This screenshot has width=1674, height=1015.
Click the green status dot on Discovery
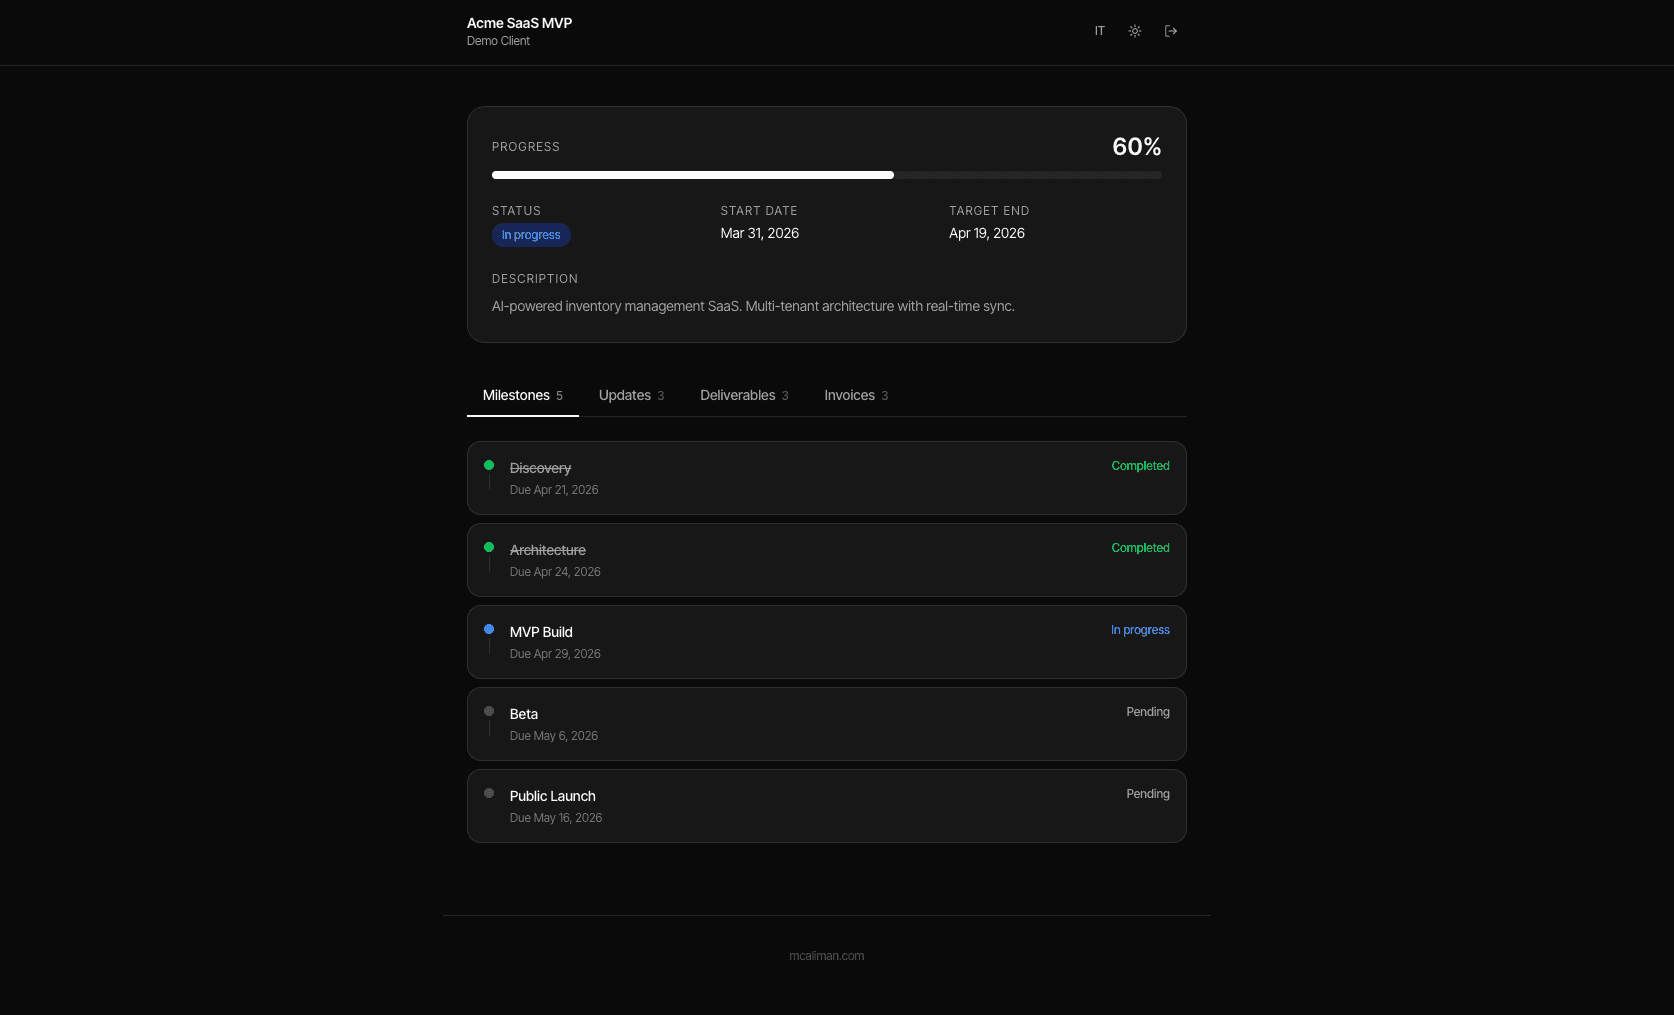489,465
